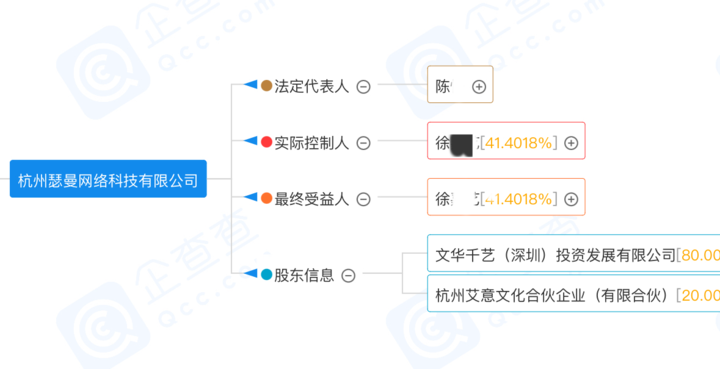The width and height of the screenshot is (720, 369).
Task: Select the 股东信息 label
Action: (304, 275)
